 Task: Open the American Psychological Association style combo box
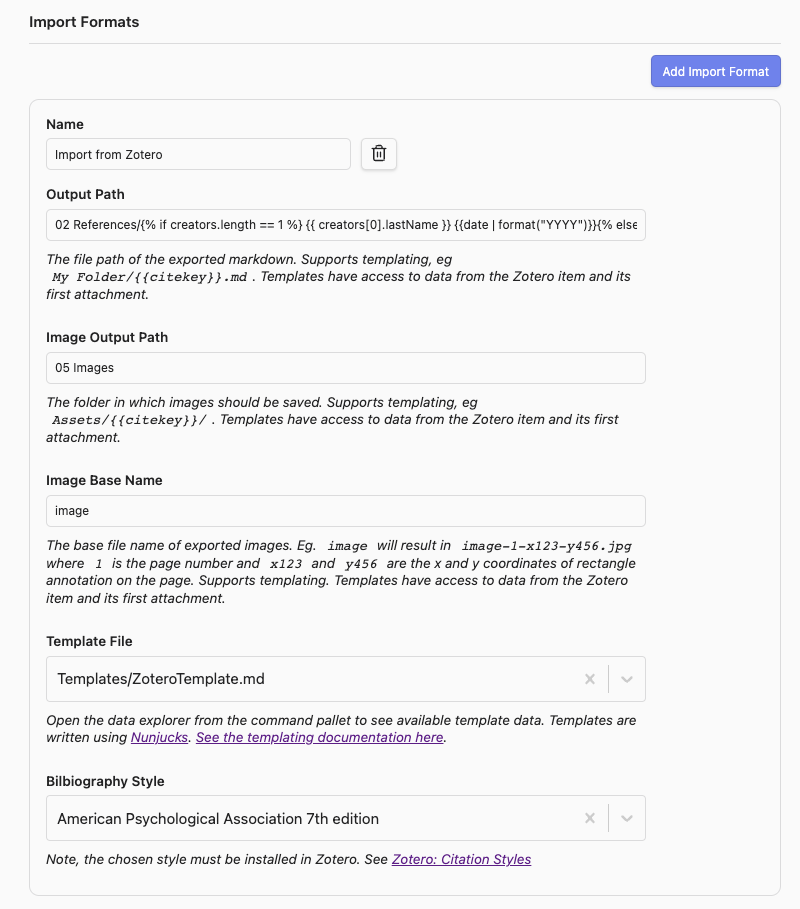tap(310, 818)
